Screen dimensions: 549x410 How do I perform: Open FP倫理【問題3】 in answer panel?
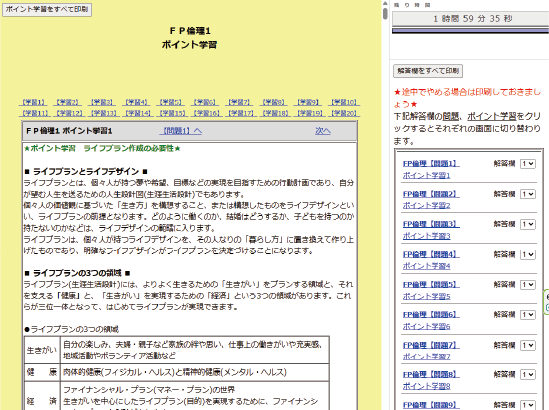coord(431,224)
